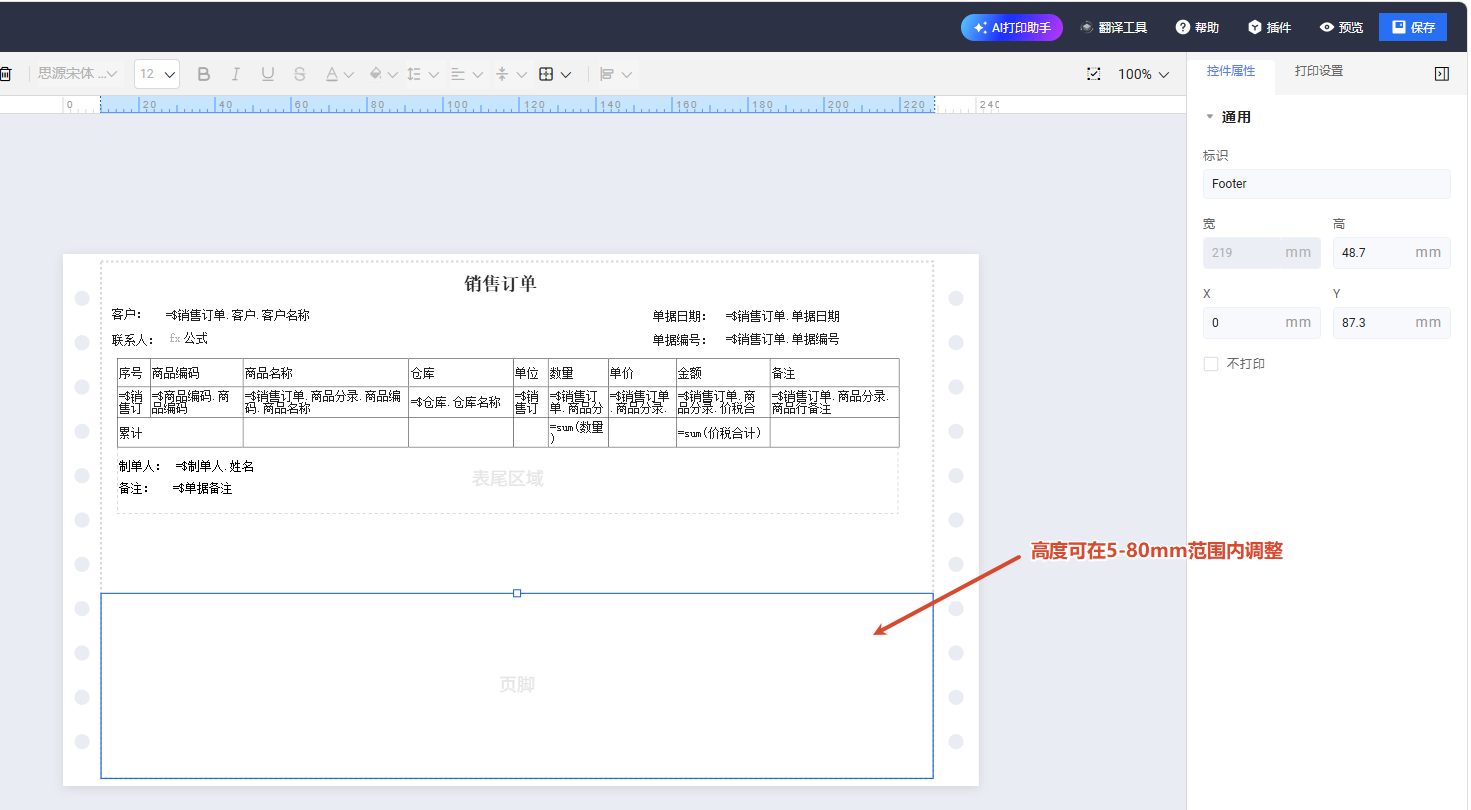Switch to 控件属性 tab

[1230, 71]
